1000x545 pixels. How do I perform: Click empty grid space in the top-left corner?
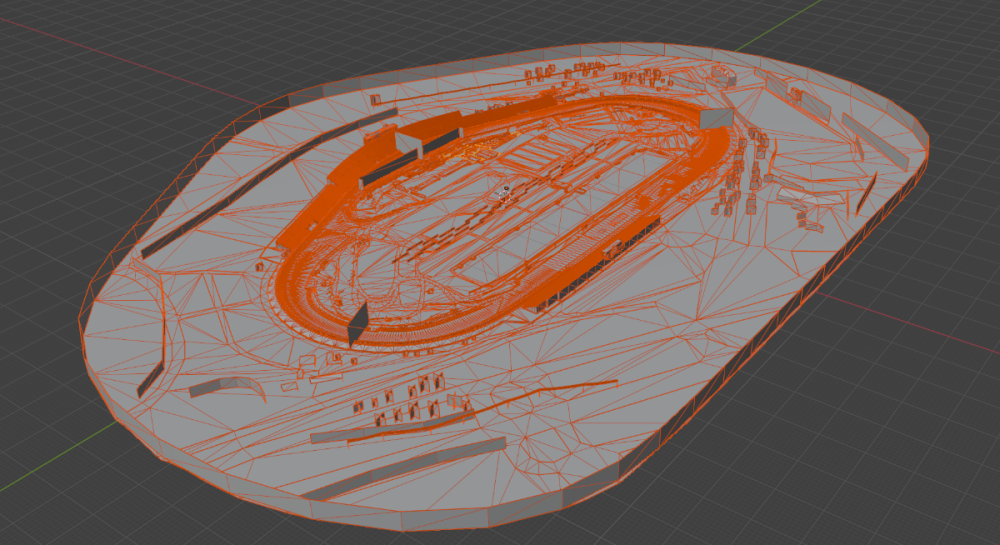(60, 50)
